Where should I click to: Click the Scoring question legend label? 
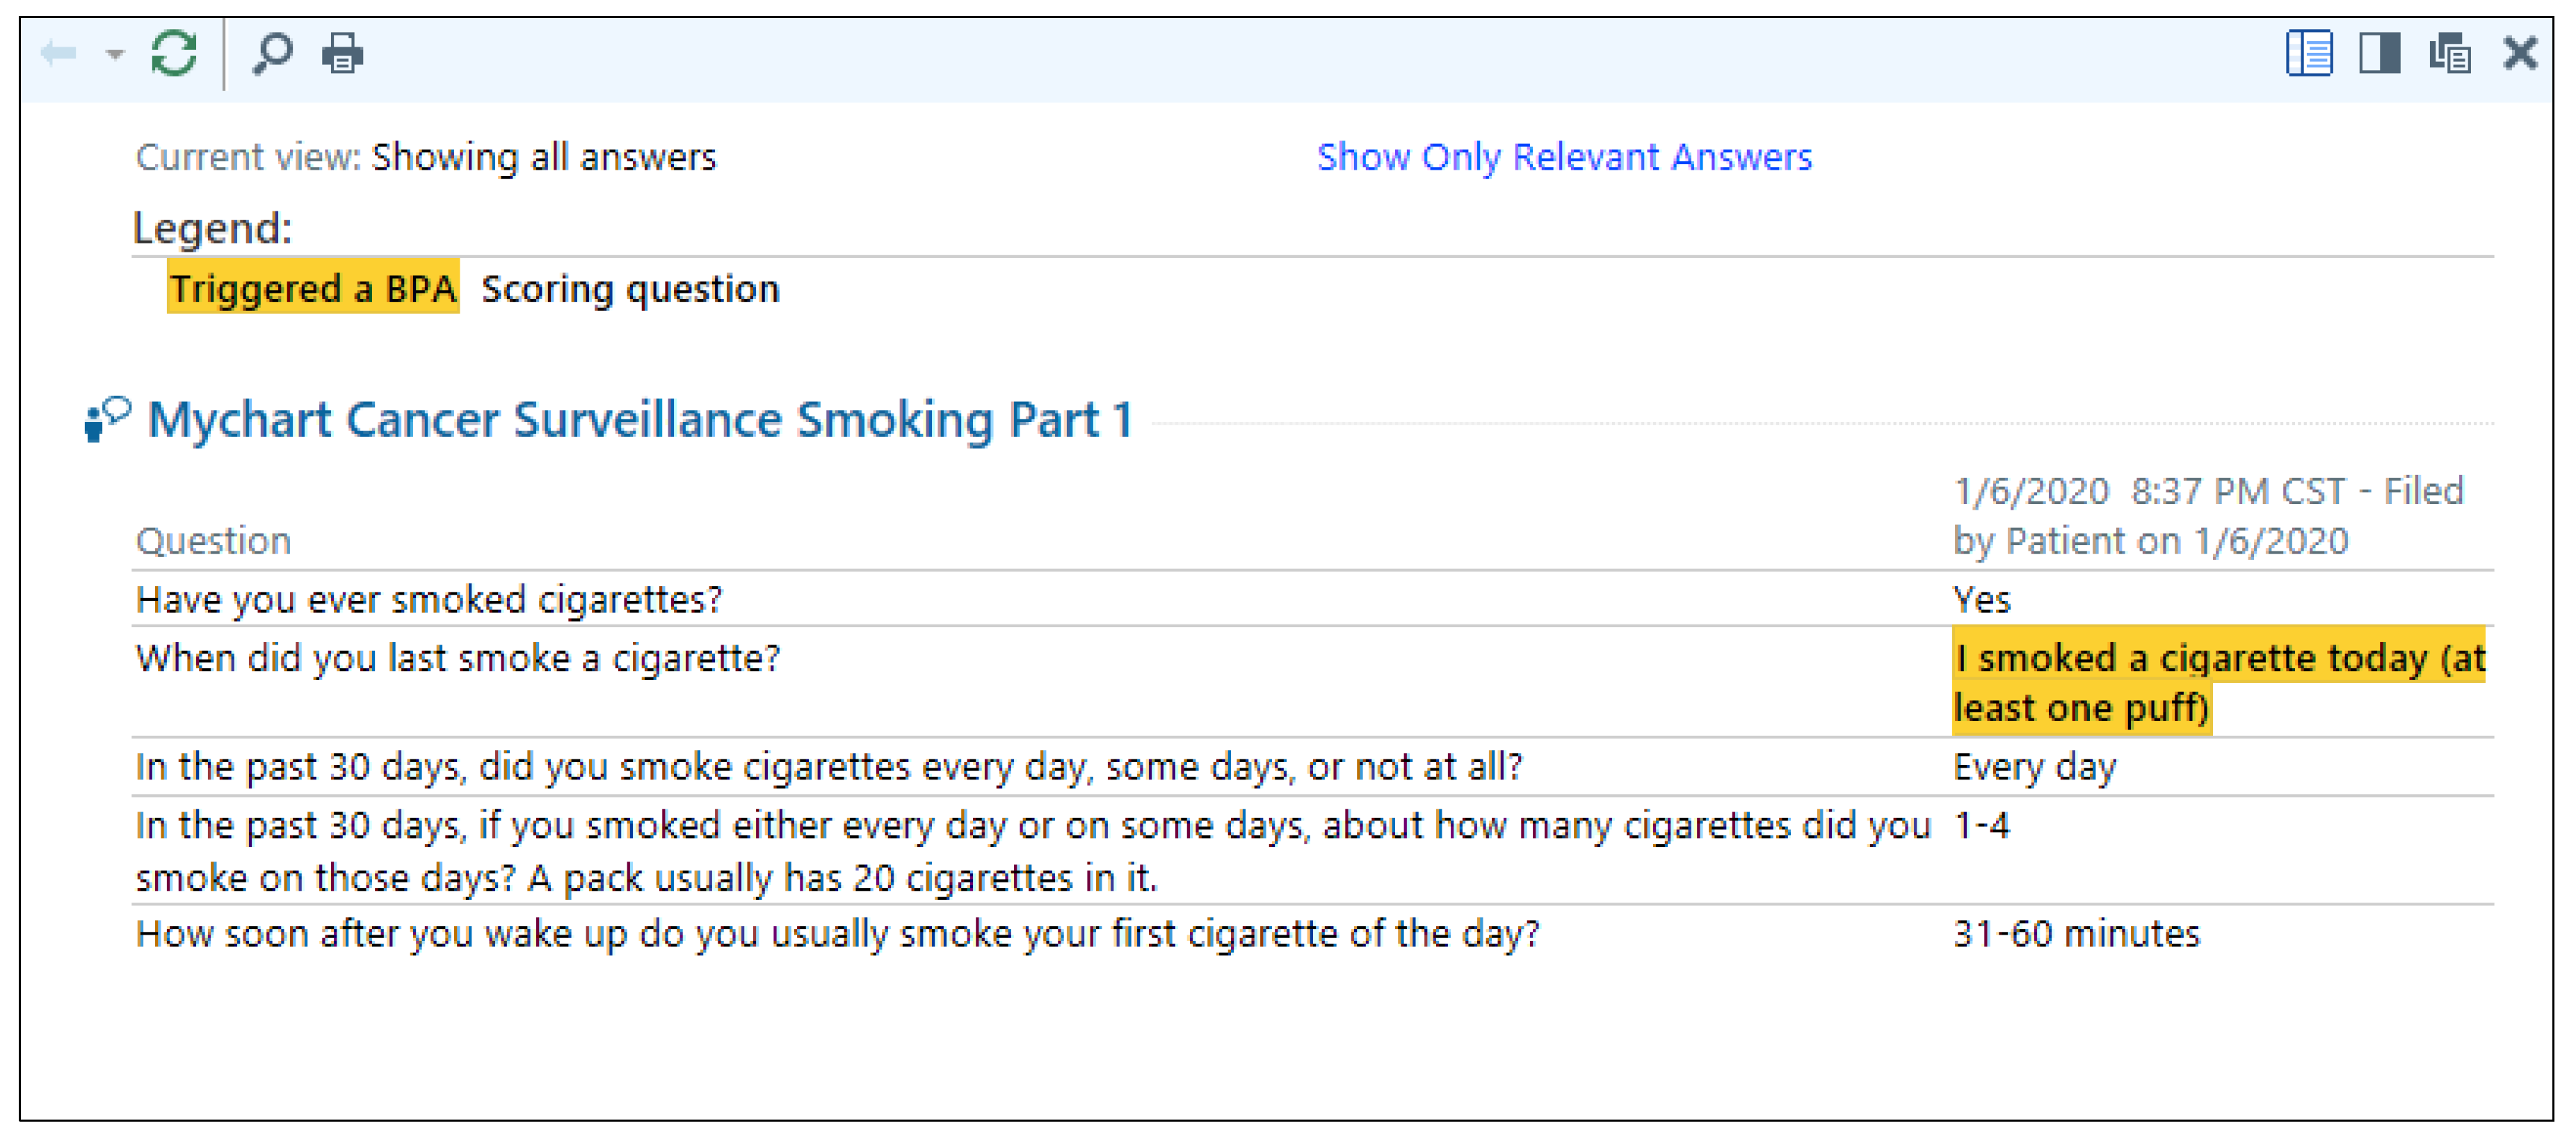click(x=630, y=289)
